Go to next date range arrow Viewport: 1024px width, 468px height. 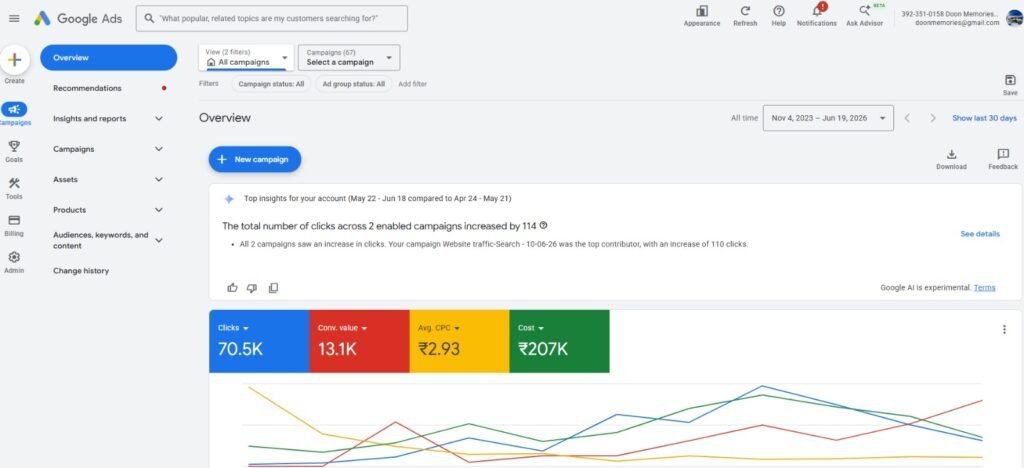(x=933, y=118)
